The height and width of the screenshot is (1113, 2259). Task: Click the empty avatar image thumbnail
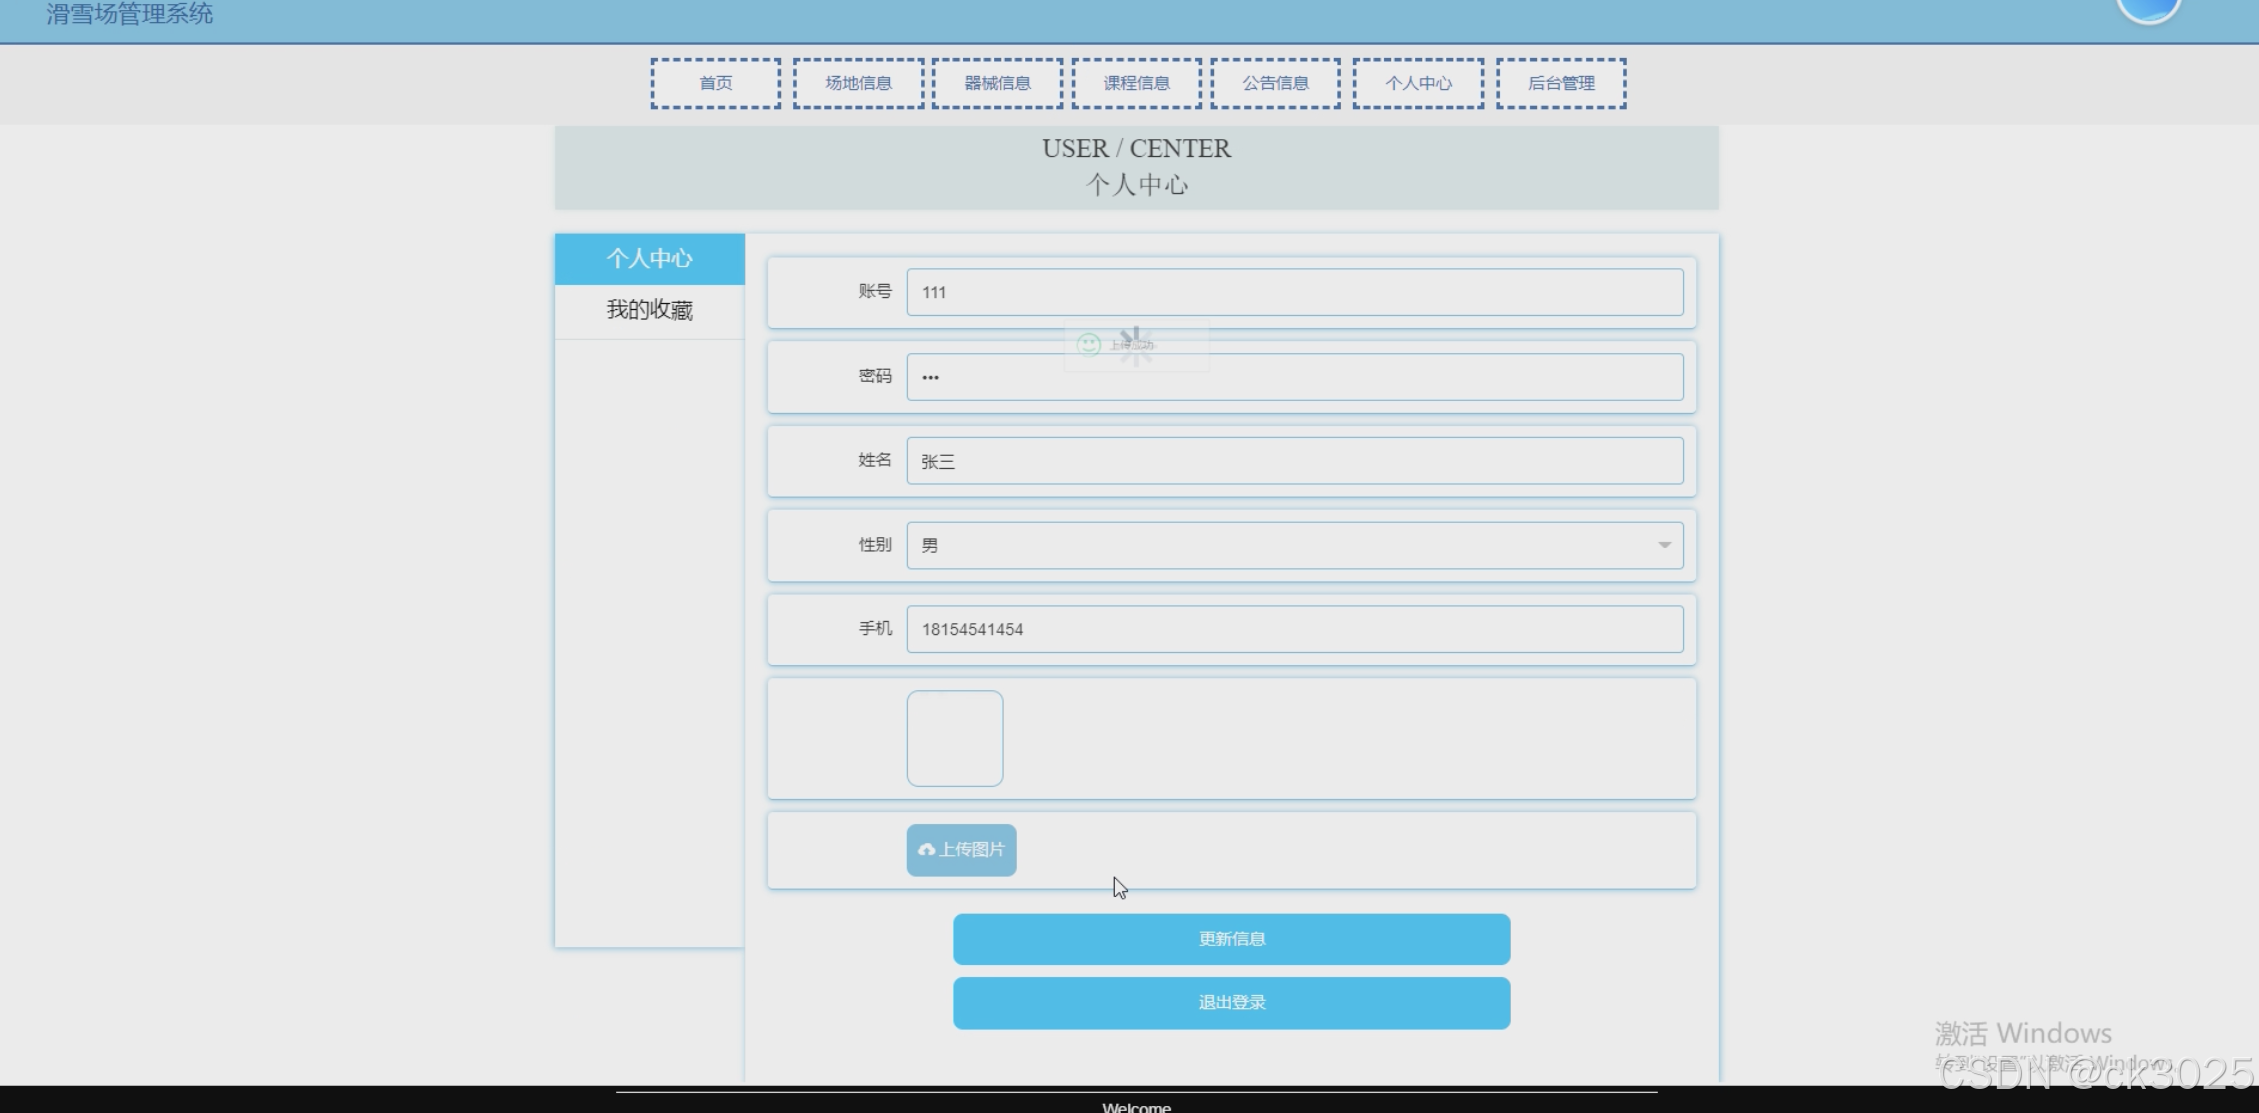[x=954, y=738]
